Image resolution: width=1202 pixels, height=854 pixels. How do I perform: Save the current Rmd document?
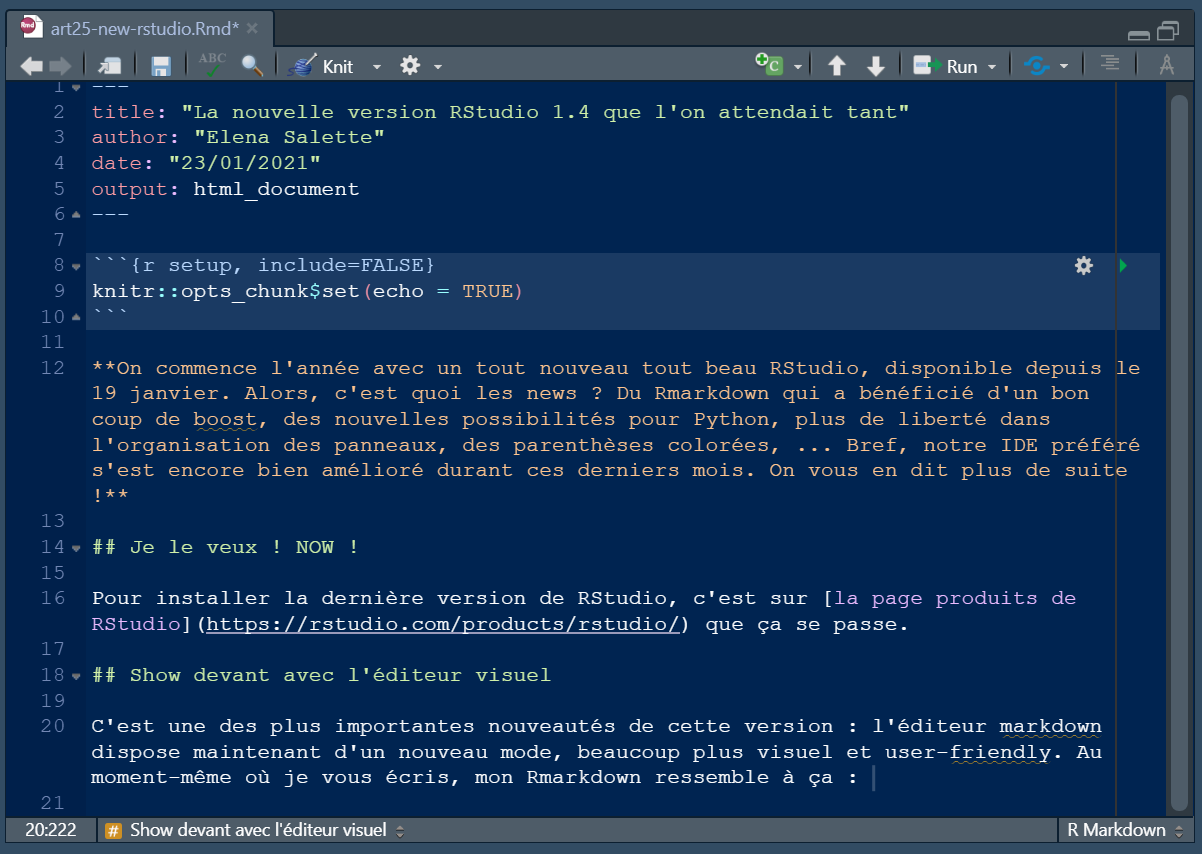[161, 66]
